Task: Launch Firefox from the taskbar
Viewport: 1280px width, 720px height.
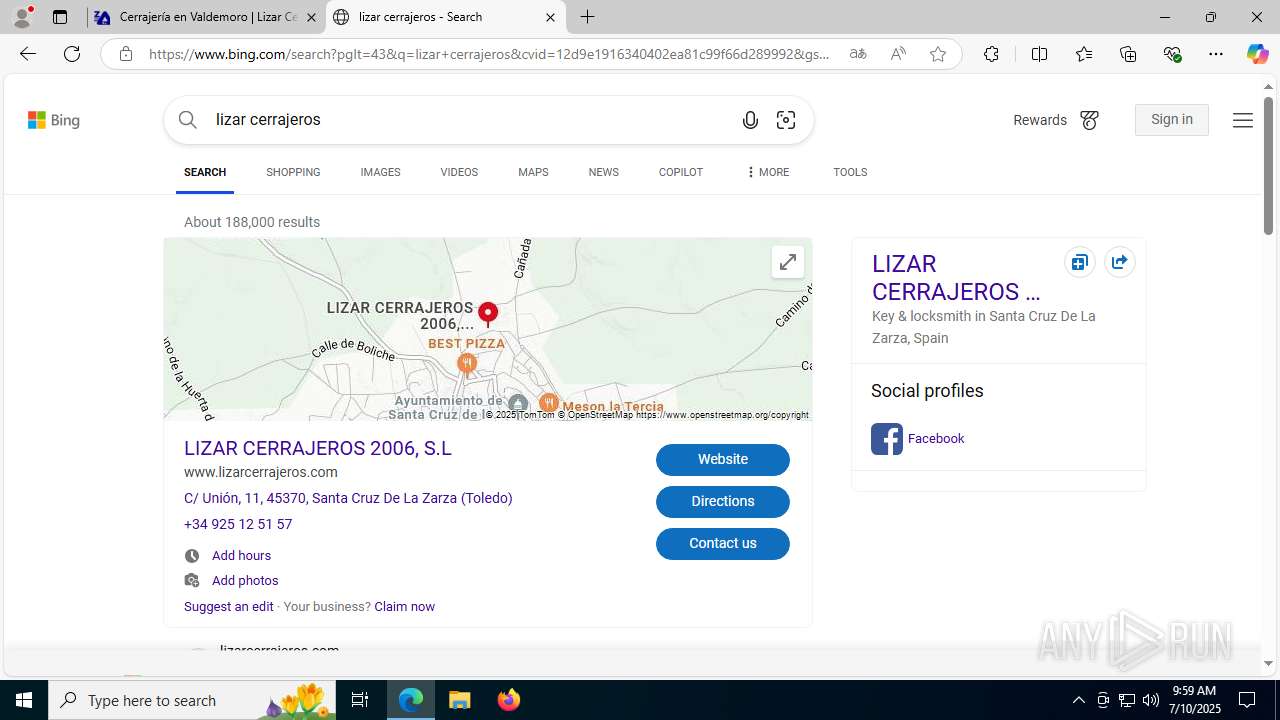Action: [509, 700]
